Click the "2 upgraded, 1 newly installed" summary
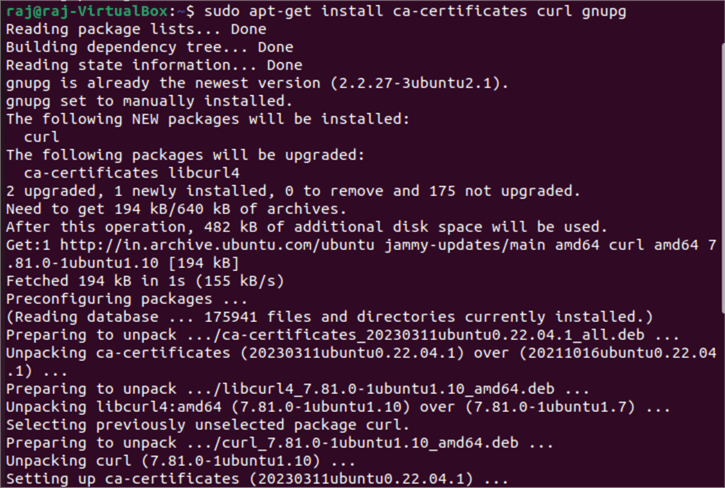 coord(292,191)
